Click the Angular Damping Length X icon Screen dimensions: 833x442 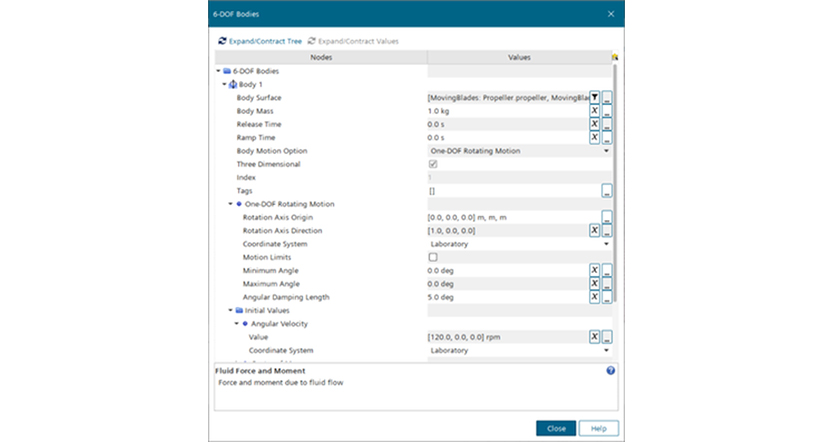[594, 297]
